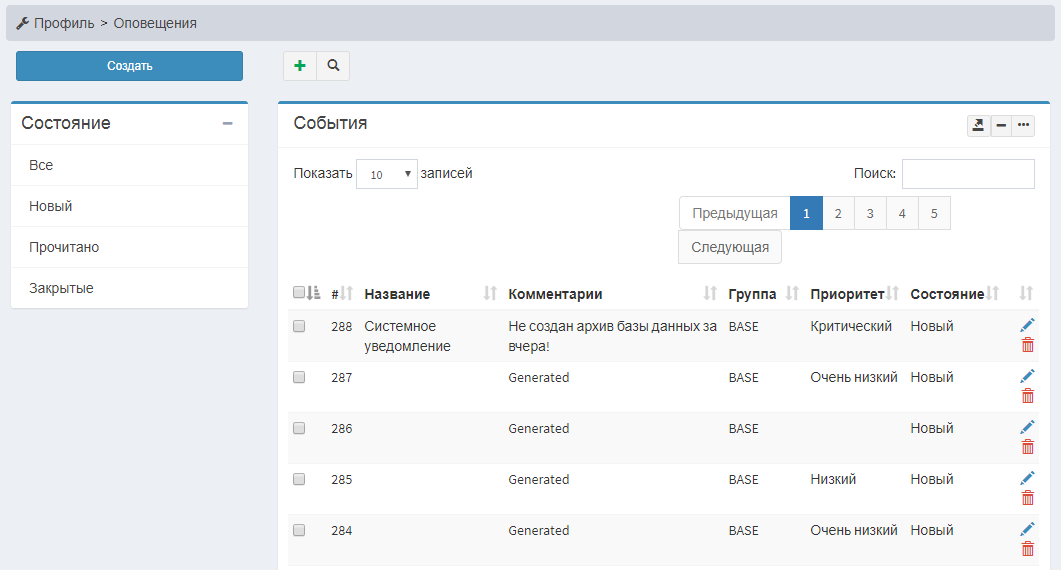
Task: Delete record 285 with trash icon
Action: click(x=1027, y=498)
